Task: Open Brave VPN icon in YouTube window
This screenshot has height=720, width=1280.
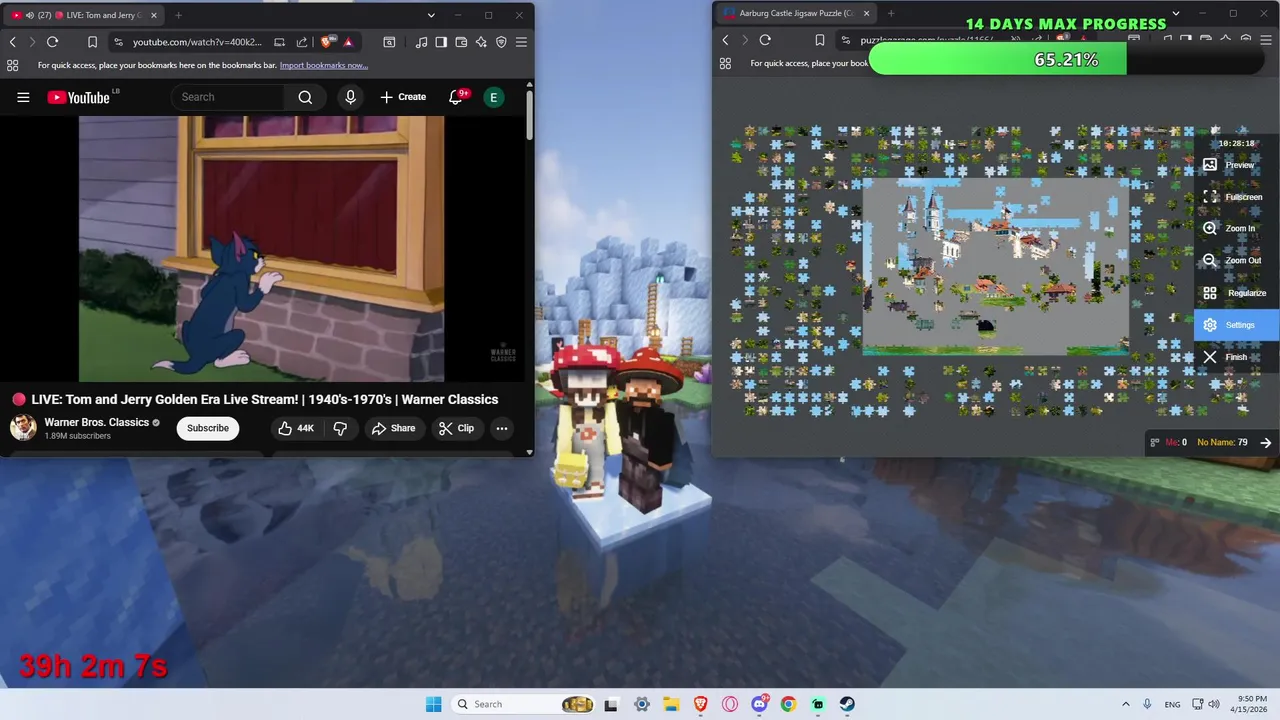Action: click(501, 42)
